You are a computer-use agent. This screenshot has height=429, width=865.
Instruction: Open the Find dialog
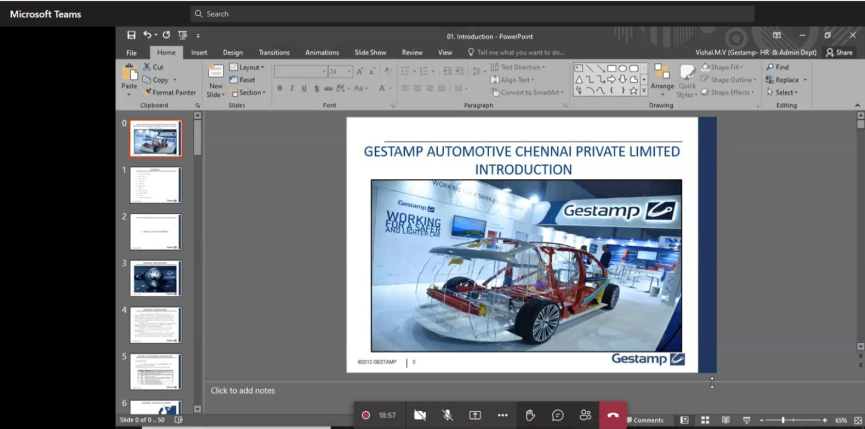[x=777, y=67]
